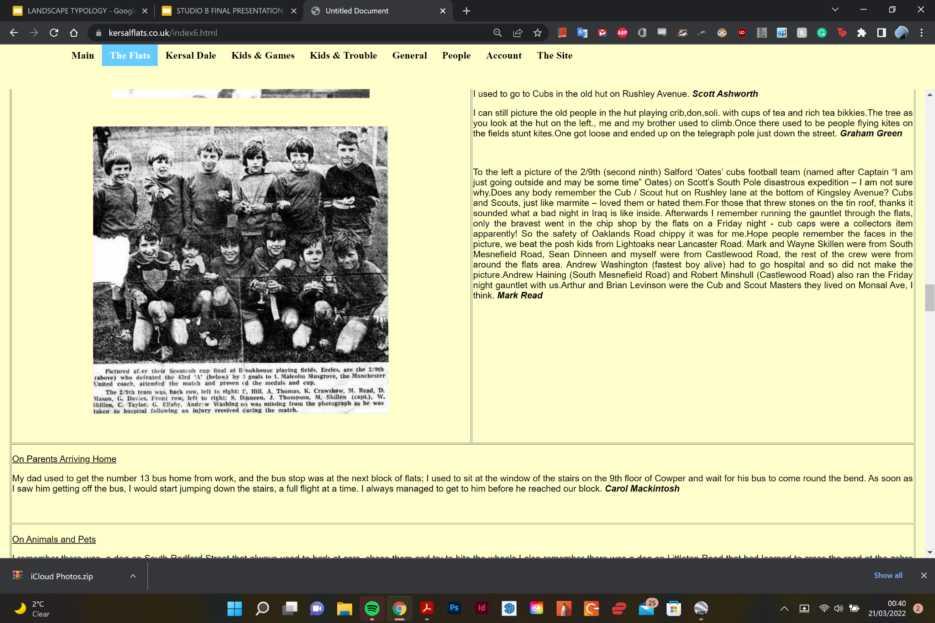Image resolution: width=935 pixels, height=623 pixels.
Task: Close the STUDIO B FINAL PRESENTATION tab
Action: coord(293,11)
